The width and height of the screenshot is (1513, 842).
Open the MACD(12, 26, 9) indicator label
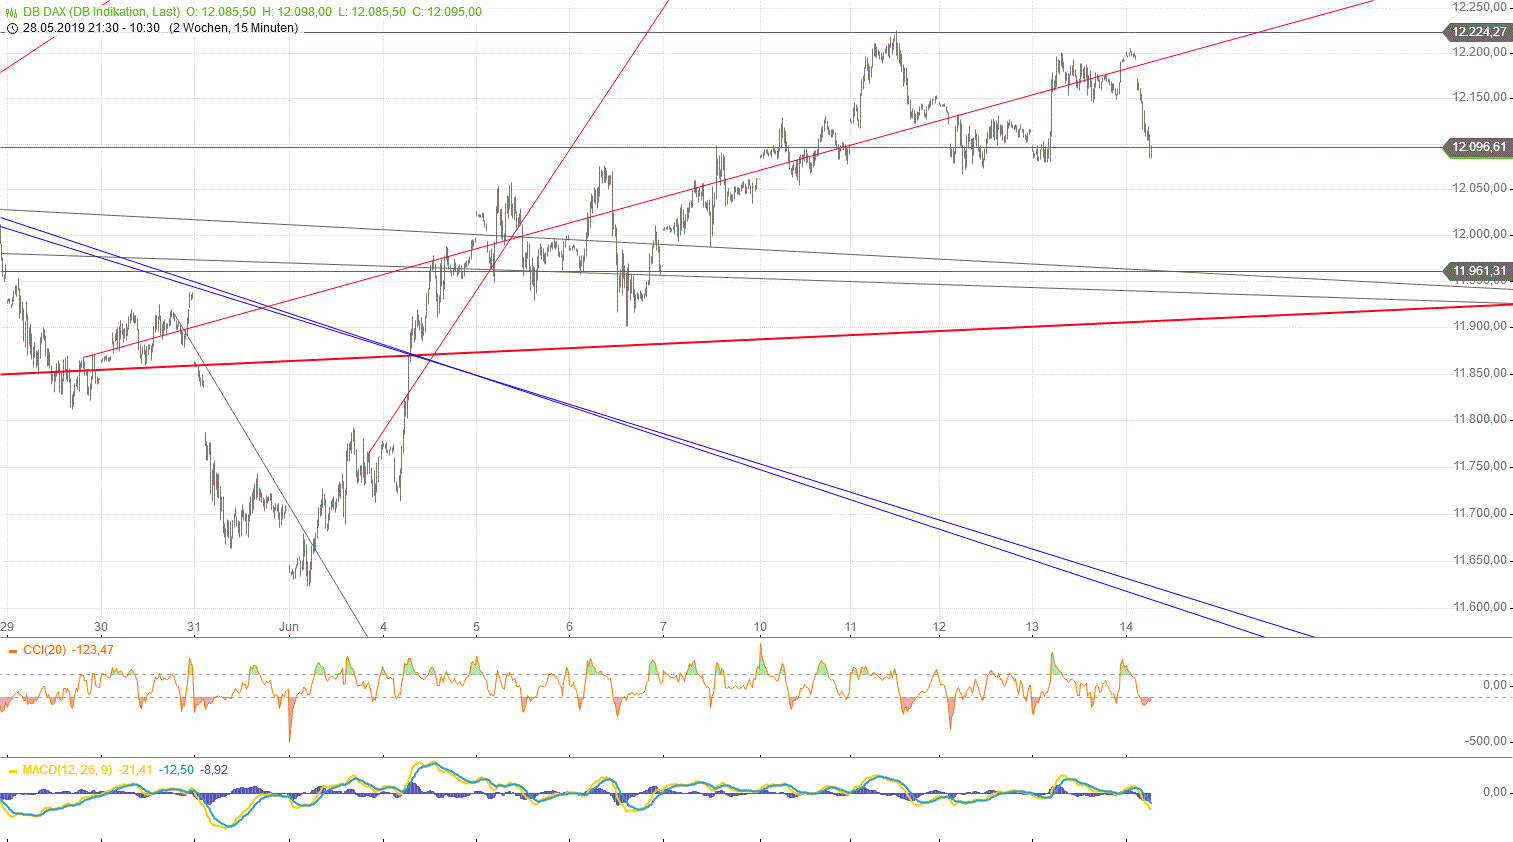[67, 770]
